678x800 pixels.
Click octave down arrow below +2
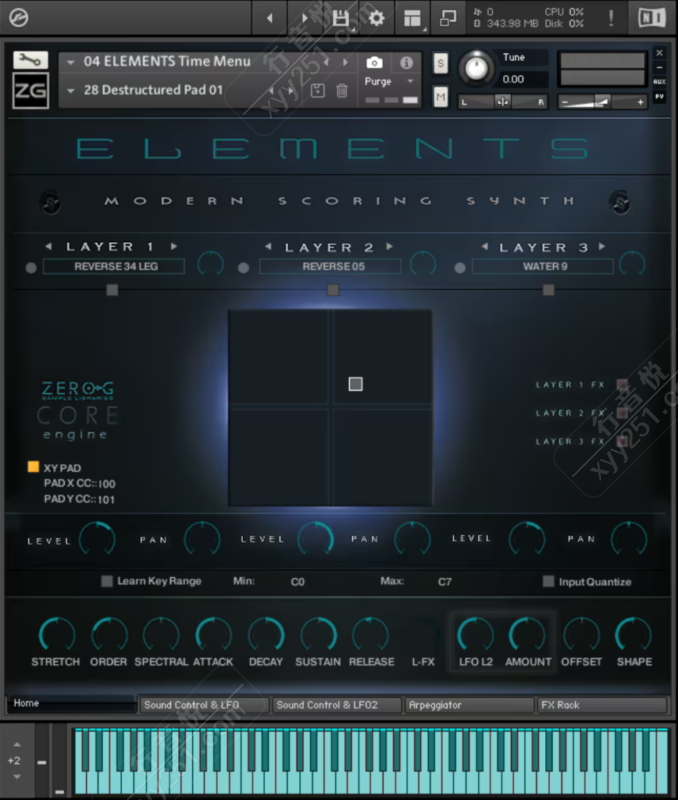click(17, 777)
